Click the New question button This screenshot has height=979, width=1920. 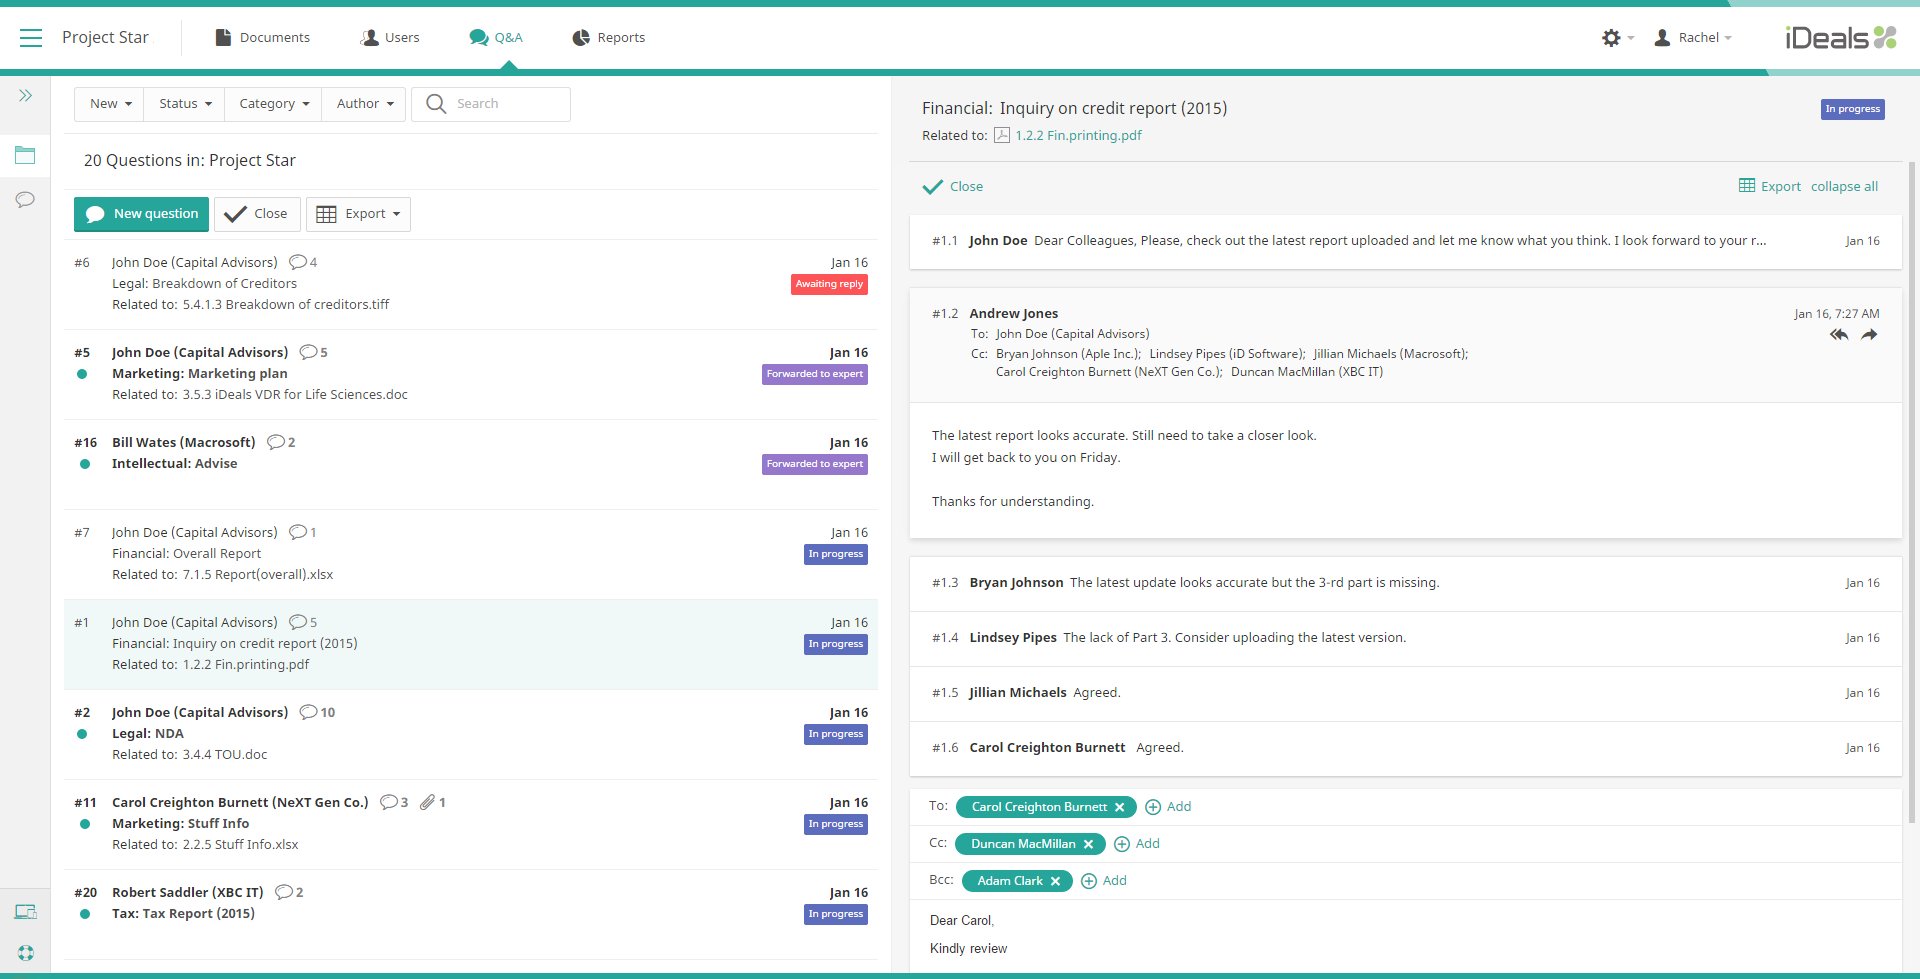point(142,214)
